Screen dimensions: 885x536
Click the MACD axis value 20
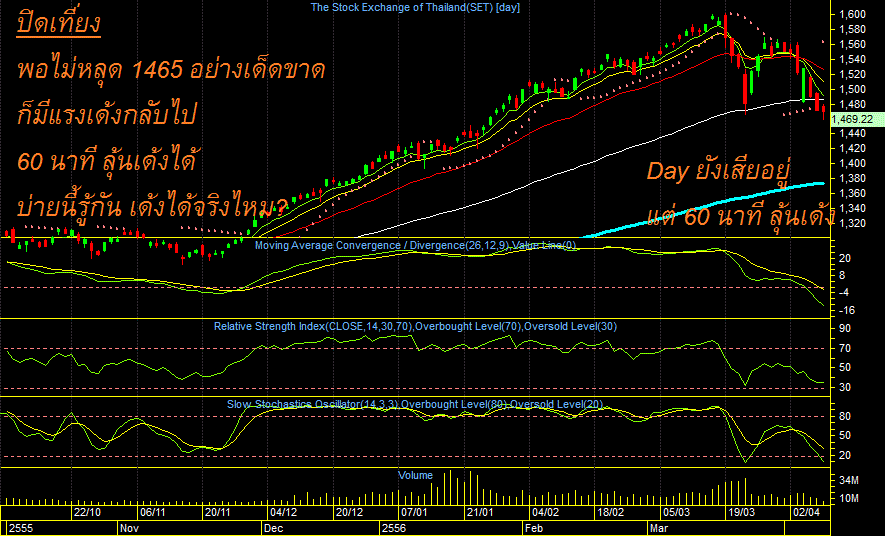845,258
